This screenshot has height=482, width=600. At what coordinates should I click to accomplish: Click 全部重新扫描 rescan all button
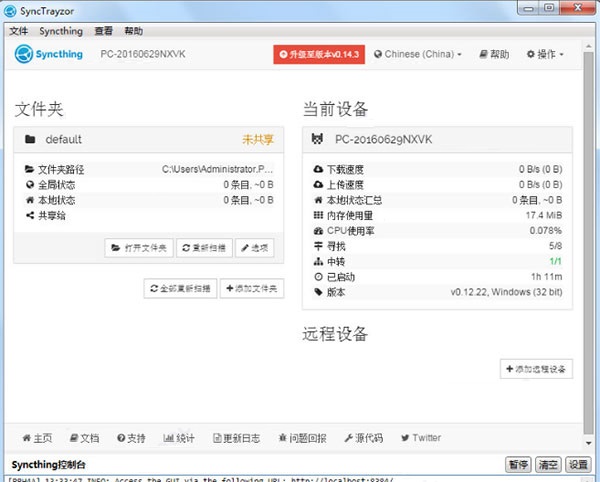coord(179,288)
